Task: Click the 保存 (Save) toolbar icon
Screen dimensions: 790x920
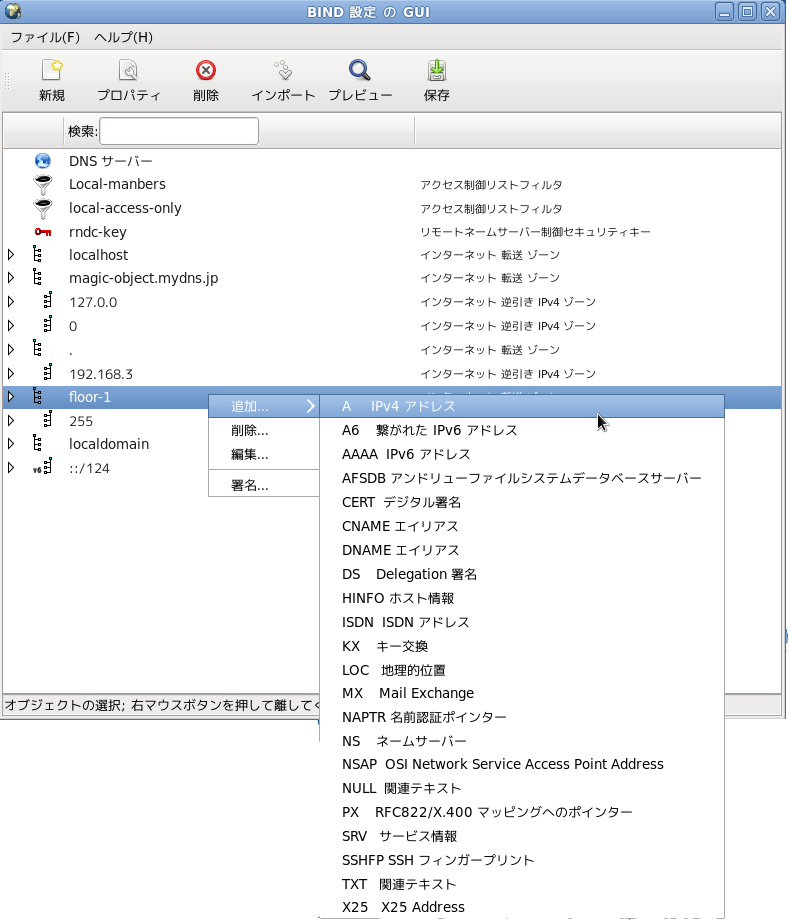Action: click(x=436, y=71)
